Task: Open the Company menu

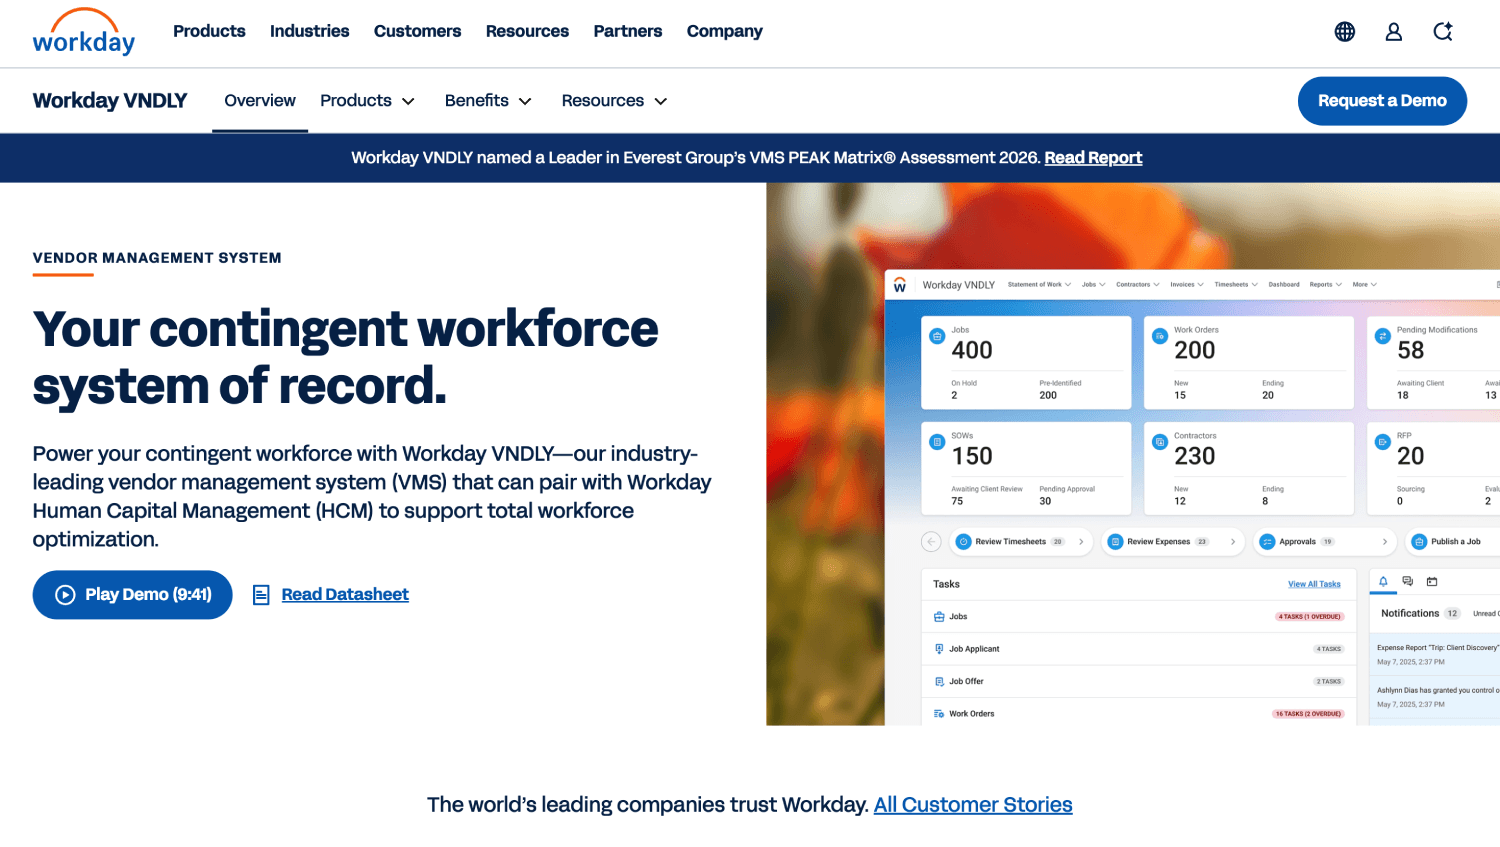Action: click(x=725, y=31)
